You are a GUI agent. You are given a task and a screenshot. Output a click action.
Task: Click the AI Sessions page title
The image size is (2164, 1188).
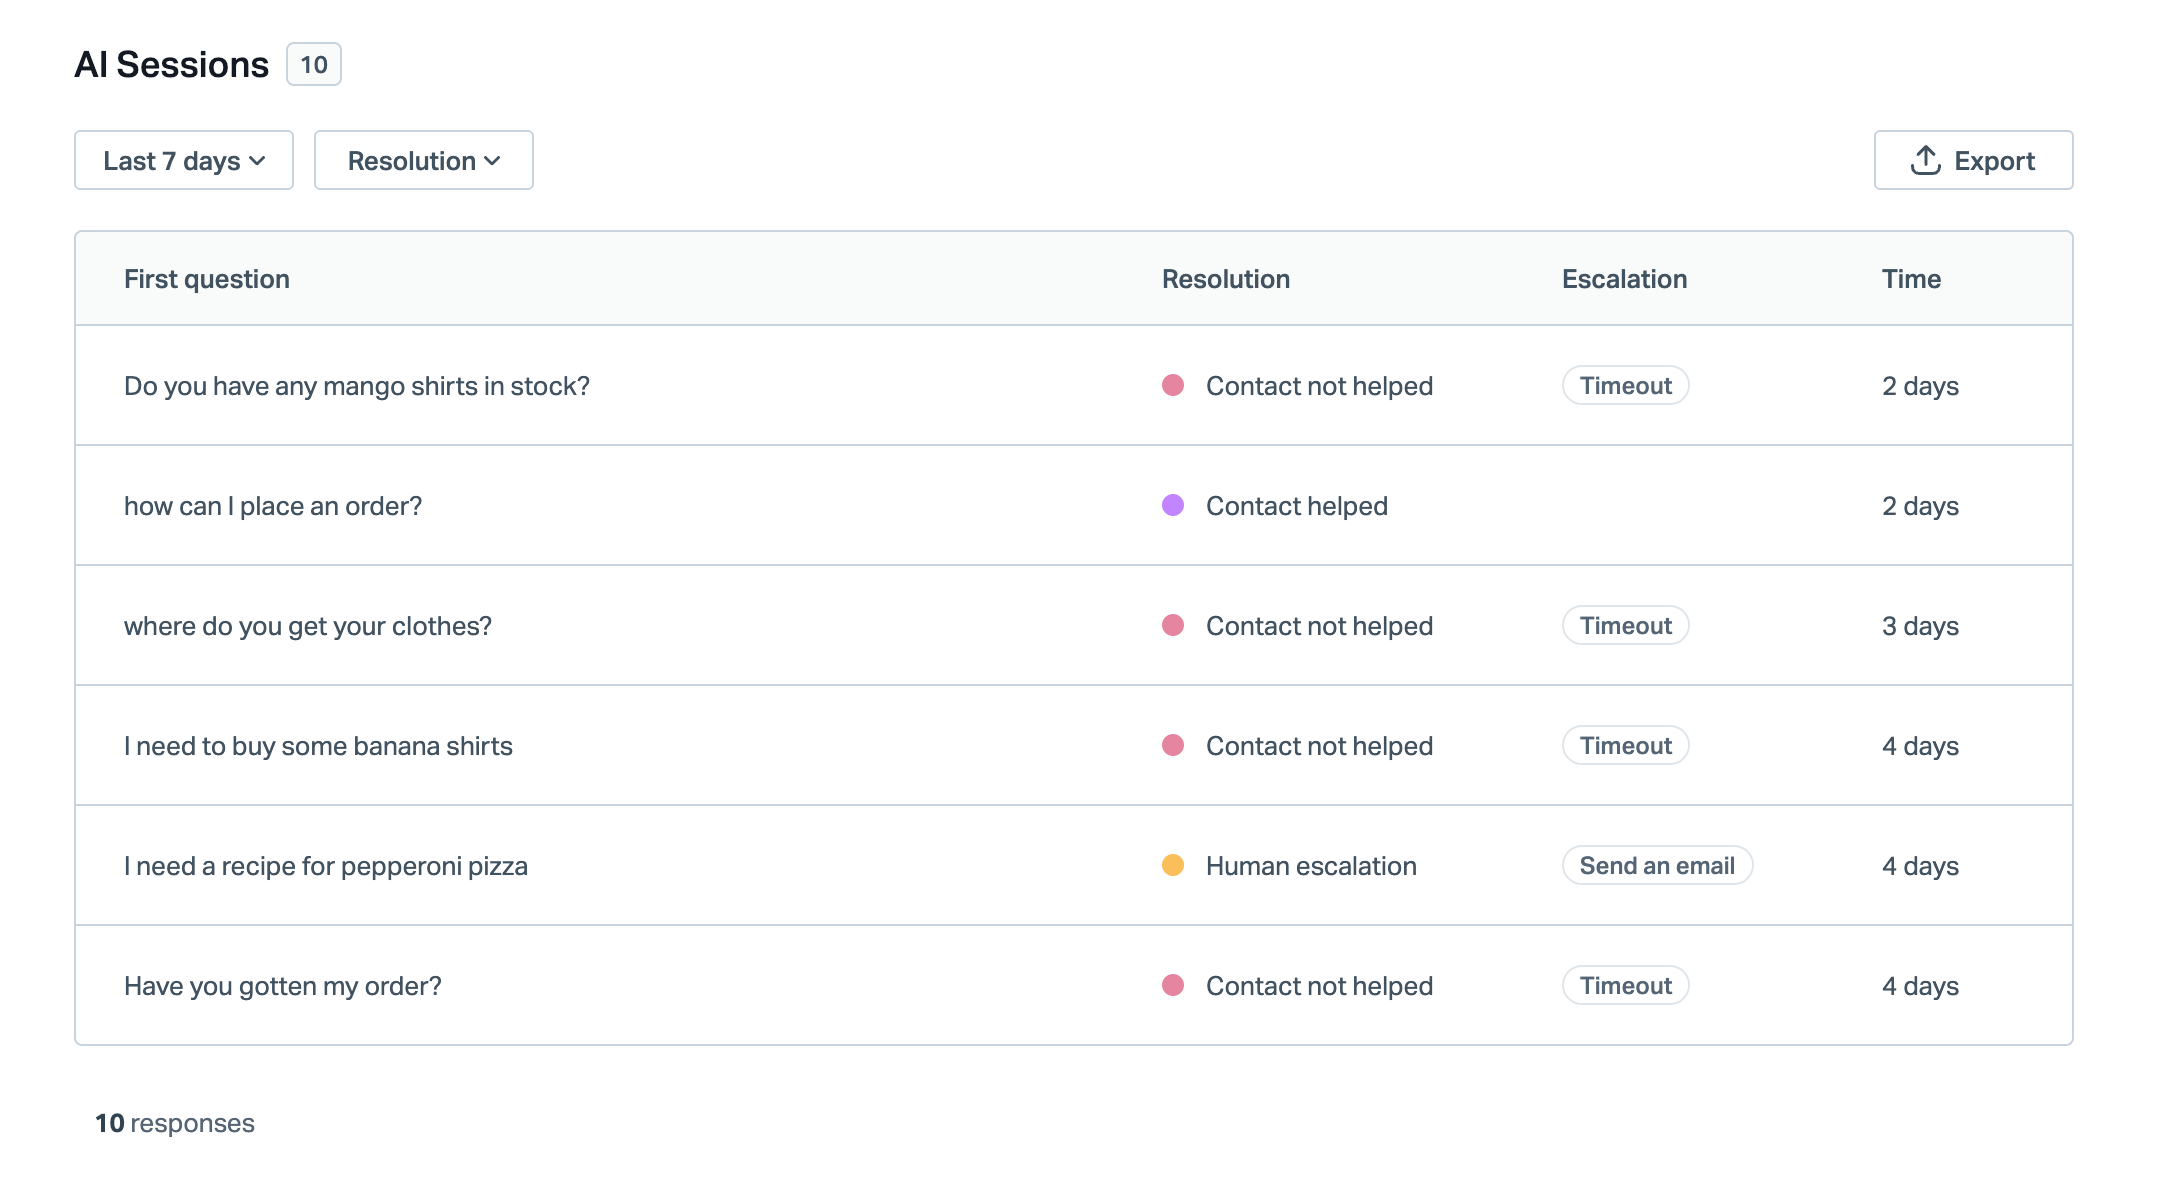click(172, 64)
